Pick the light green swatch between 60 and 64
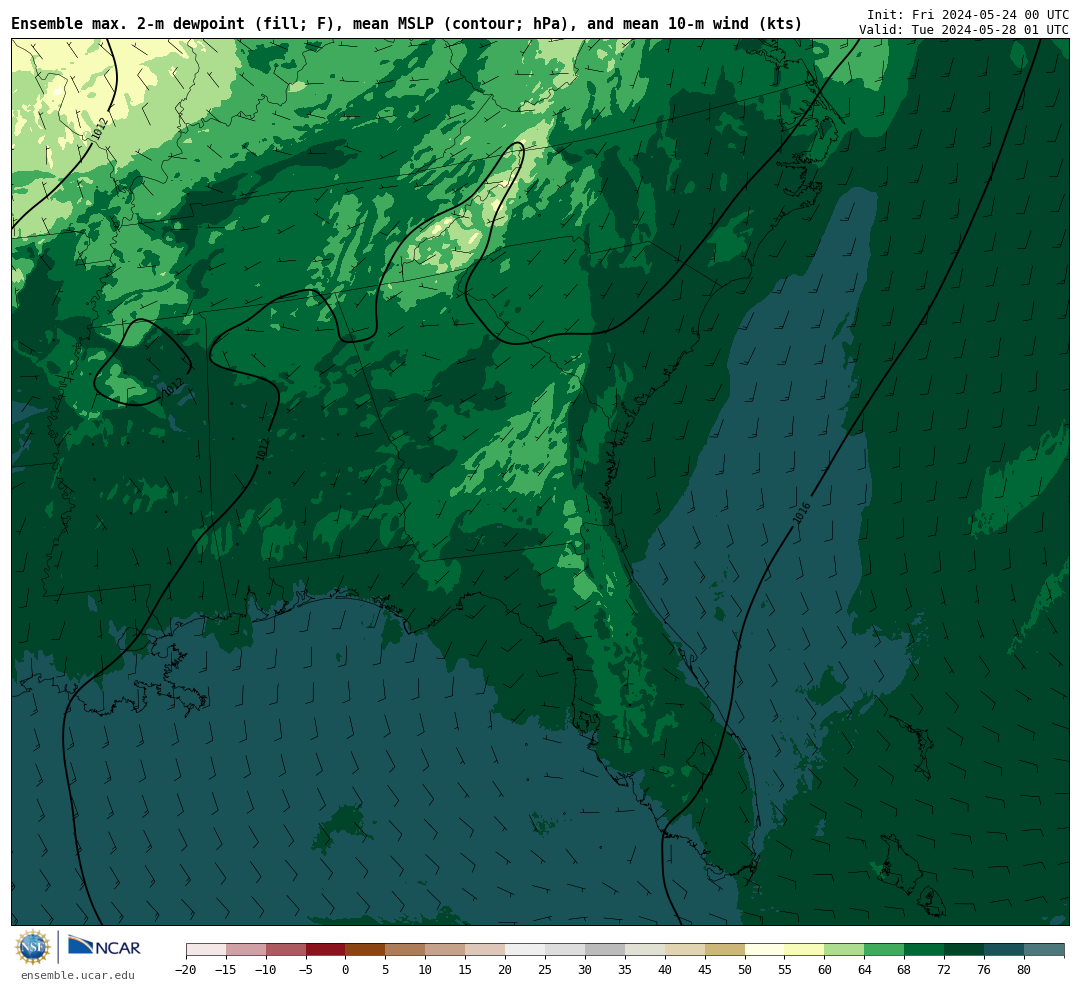The image size is (1080, 988). (845, 950)
